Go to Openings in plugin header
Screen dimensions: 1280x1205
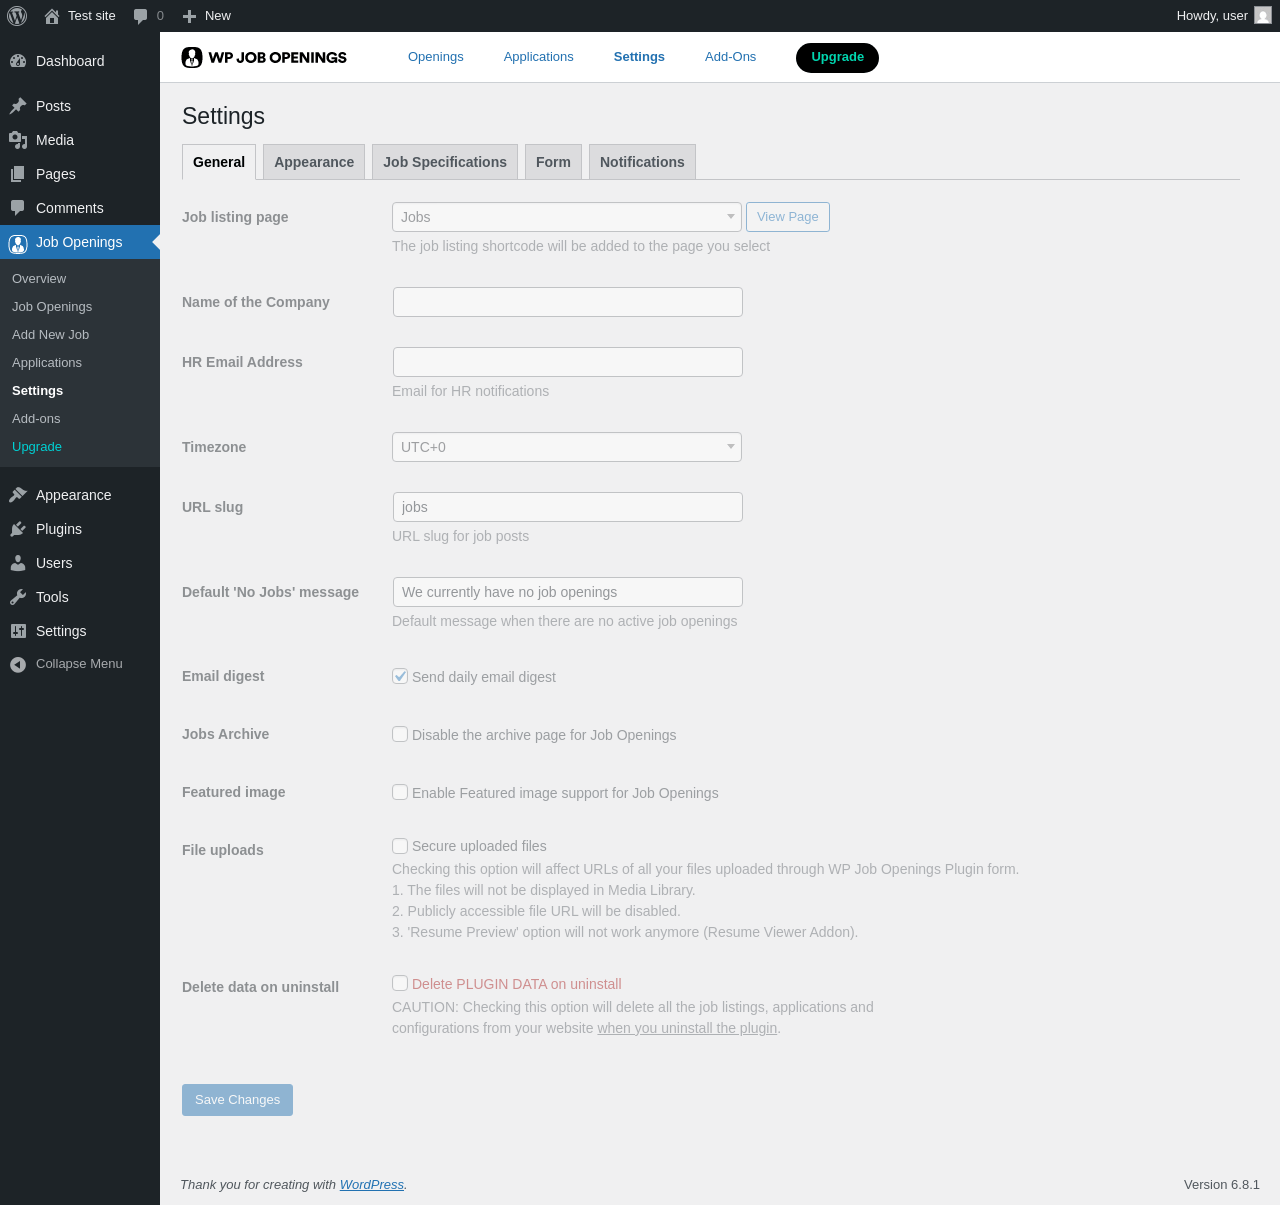[436, 57]
